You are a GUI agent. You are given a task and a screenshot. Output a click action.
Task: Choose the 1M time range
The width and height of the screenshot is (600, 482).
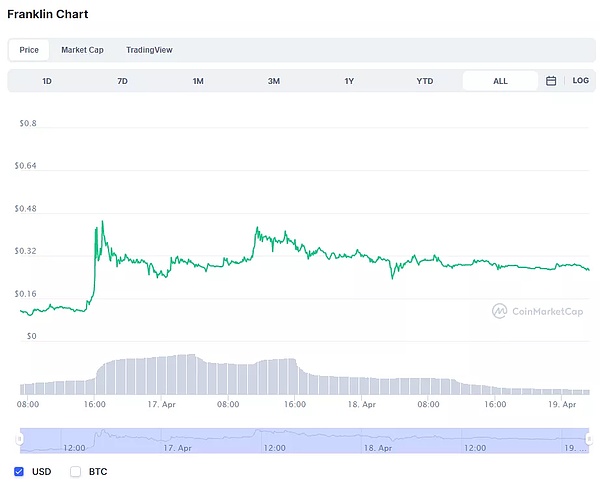[198, 81]
